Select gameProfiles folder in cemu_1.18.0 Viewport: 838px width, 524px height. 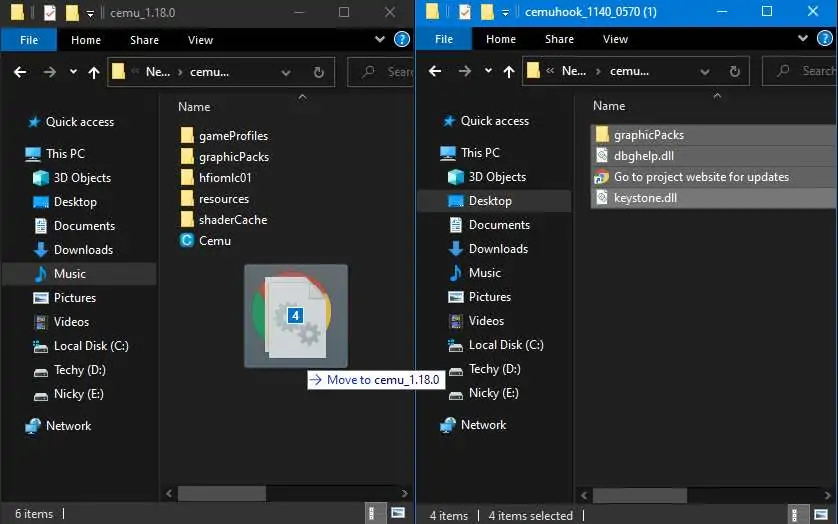point(224,136)
